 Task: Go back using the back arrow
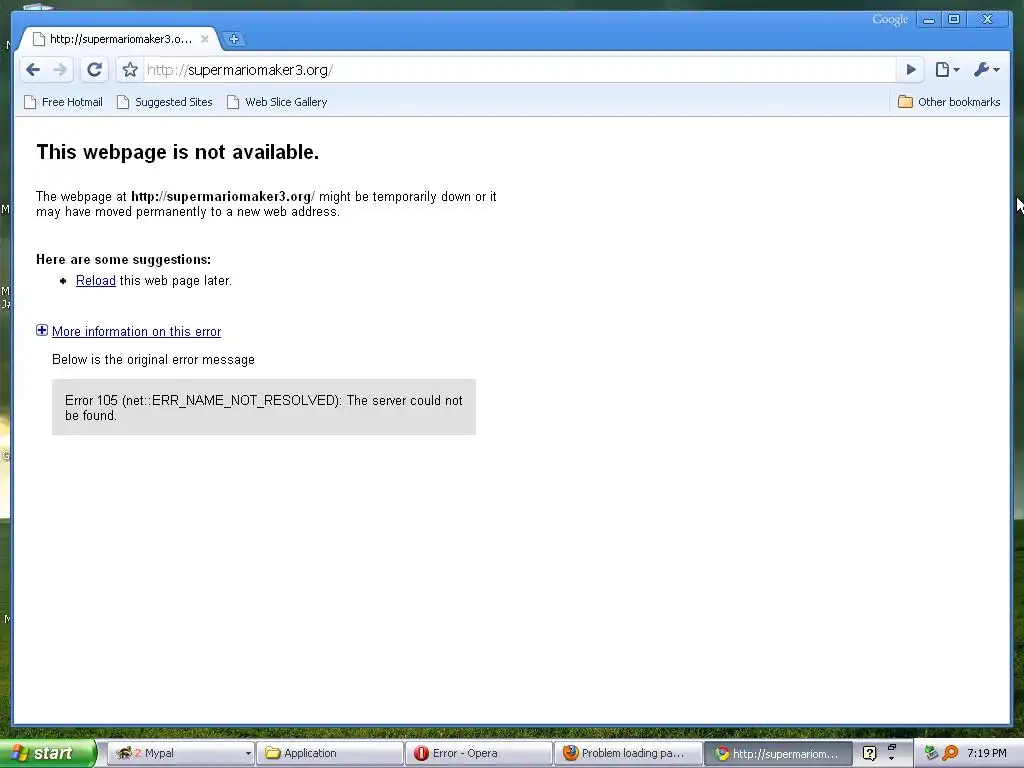pyautogui.click(x=33, y=70)
